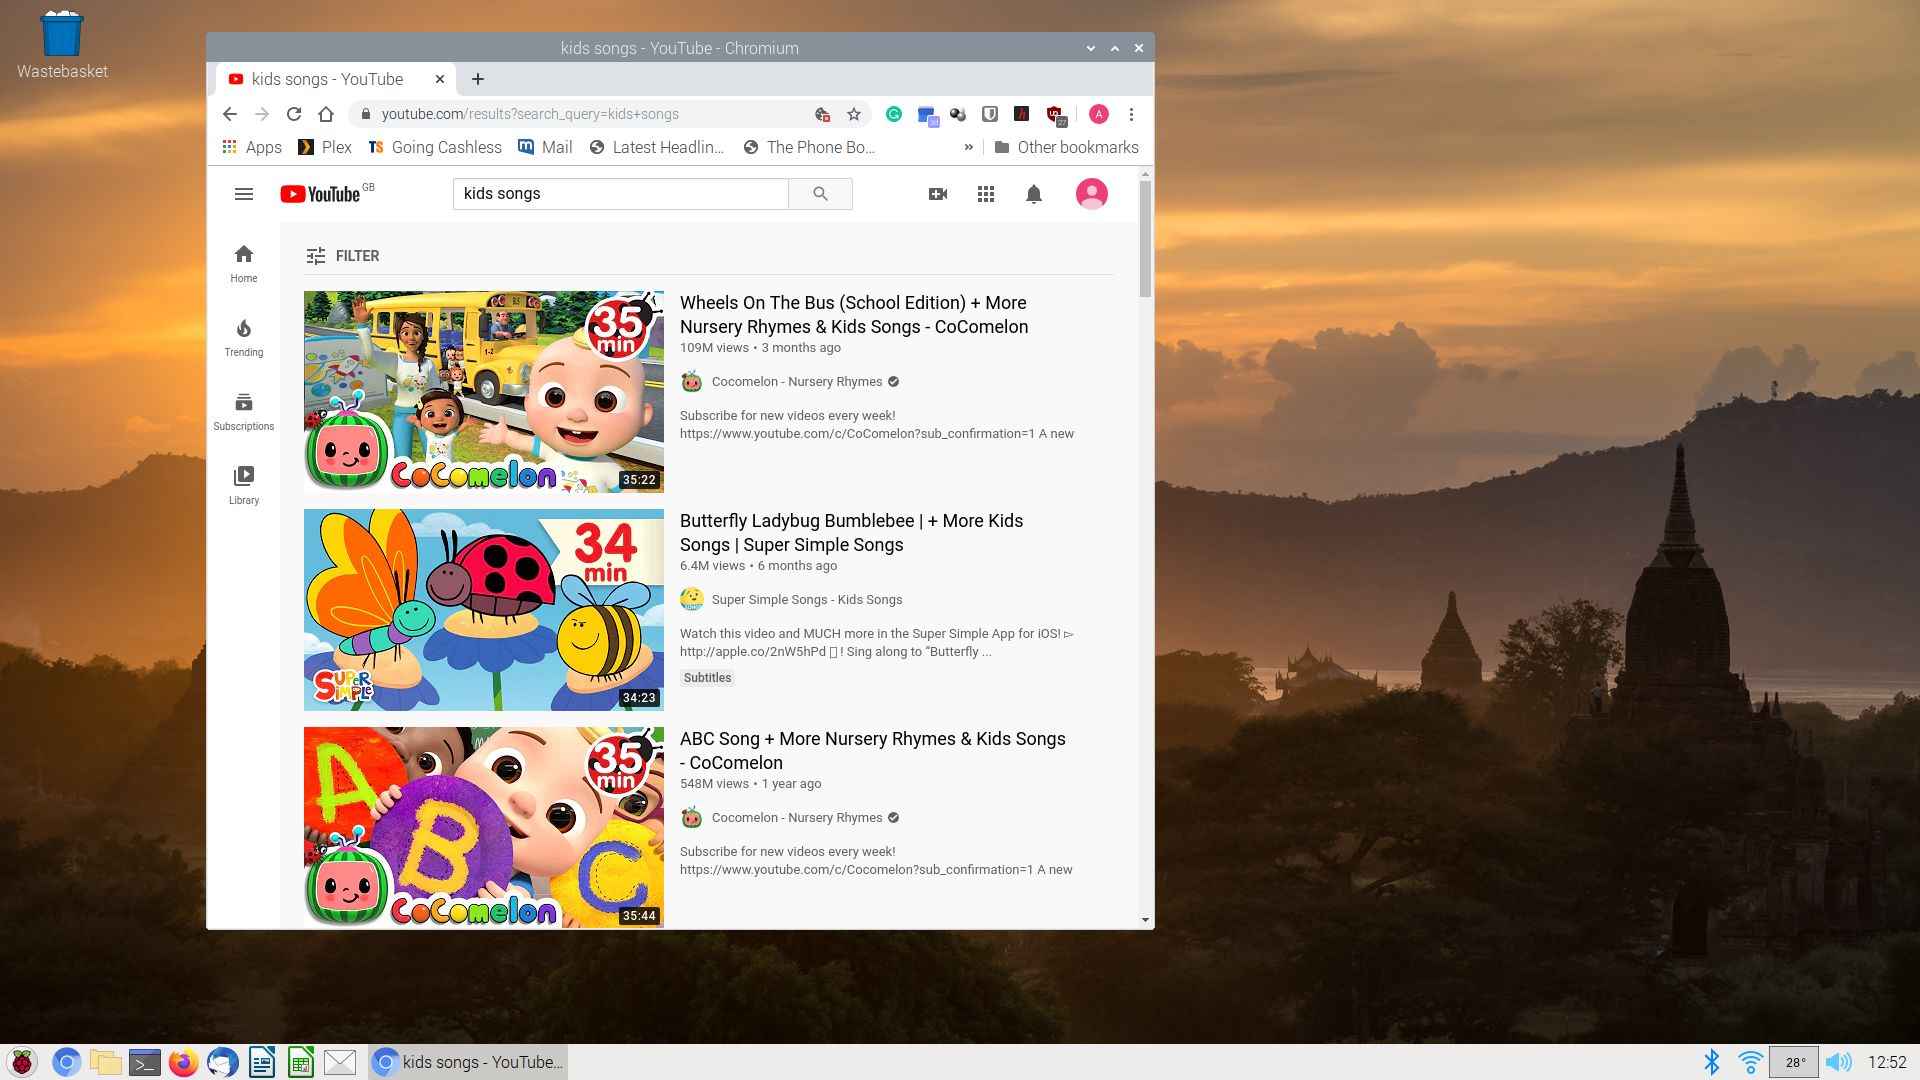
Task: Open the Other bookmarks folder
Action: (x=1066, y=147)
